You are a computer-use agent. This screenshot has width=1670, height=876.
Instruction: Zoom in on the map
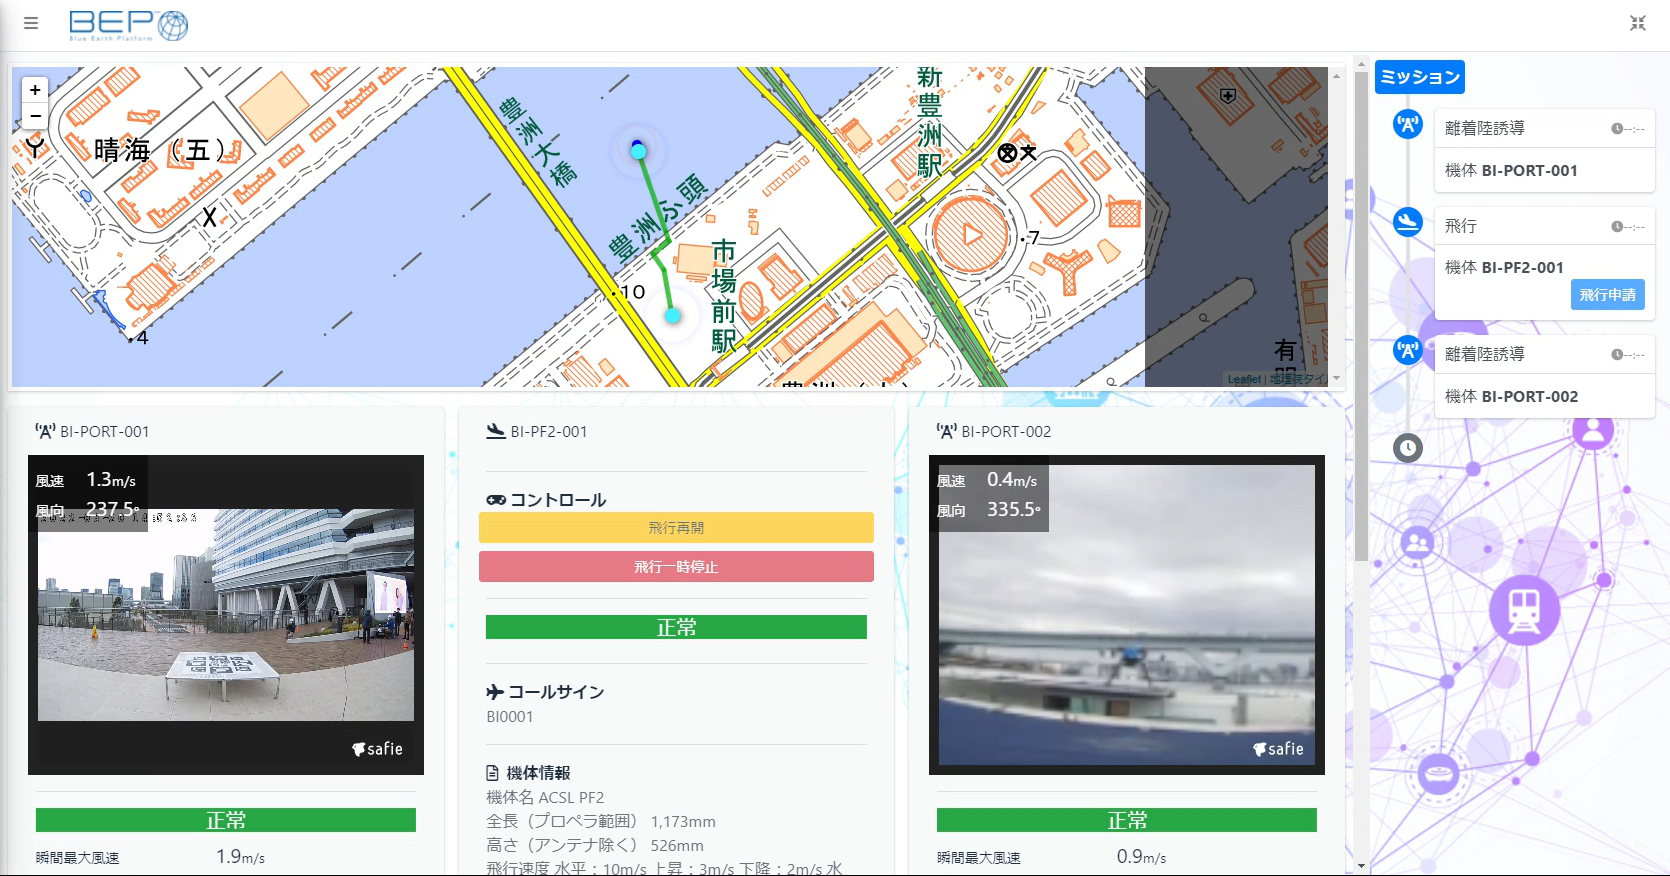point(35,90)
